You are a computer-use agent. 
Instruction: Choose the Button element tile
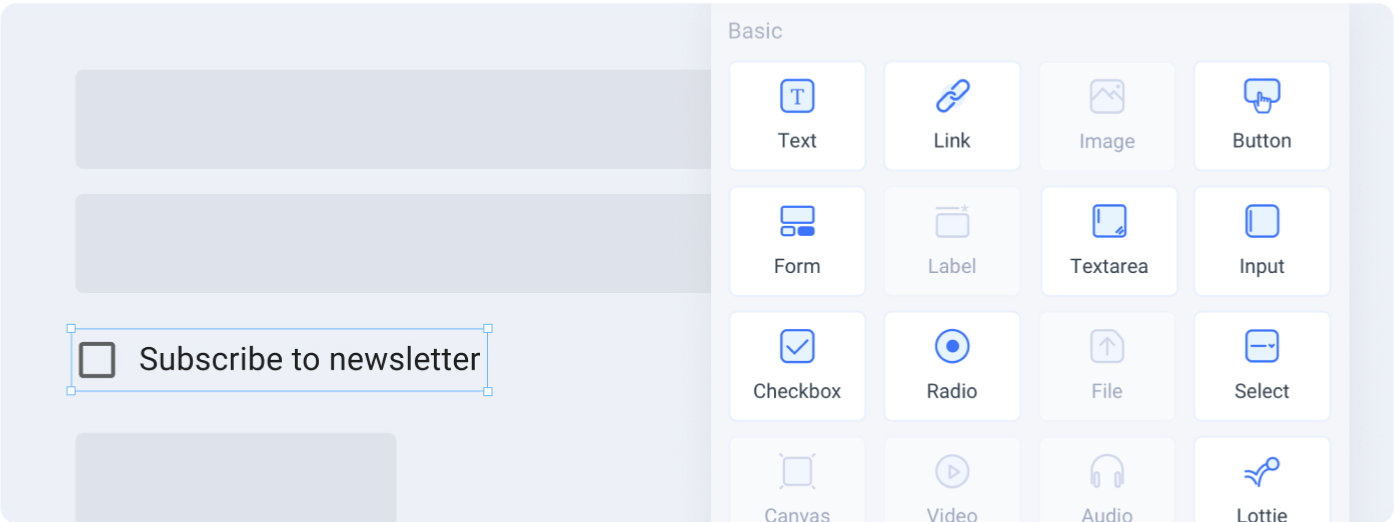[x=1262, y=116]
